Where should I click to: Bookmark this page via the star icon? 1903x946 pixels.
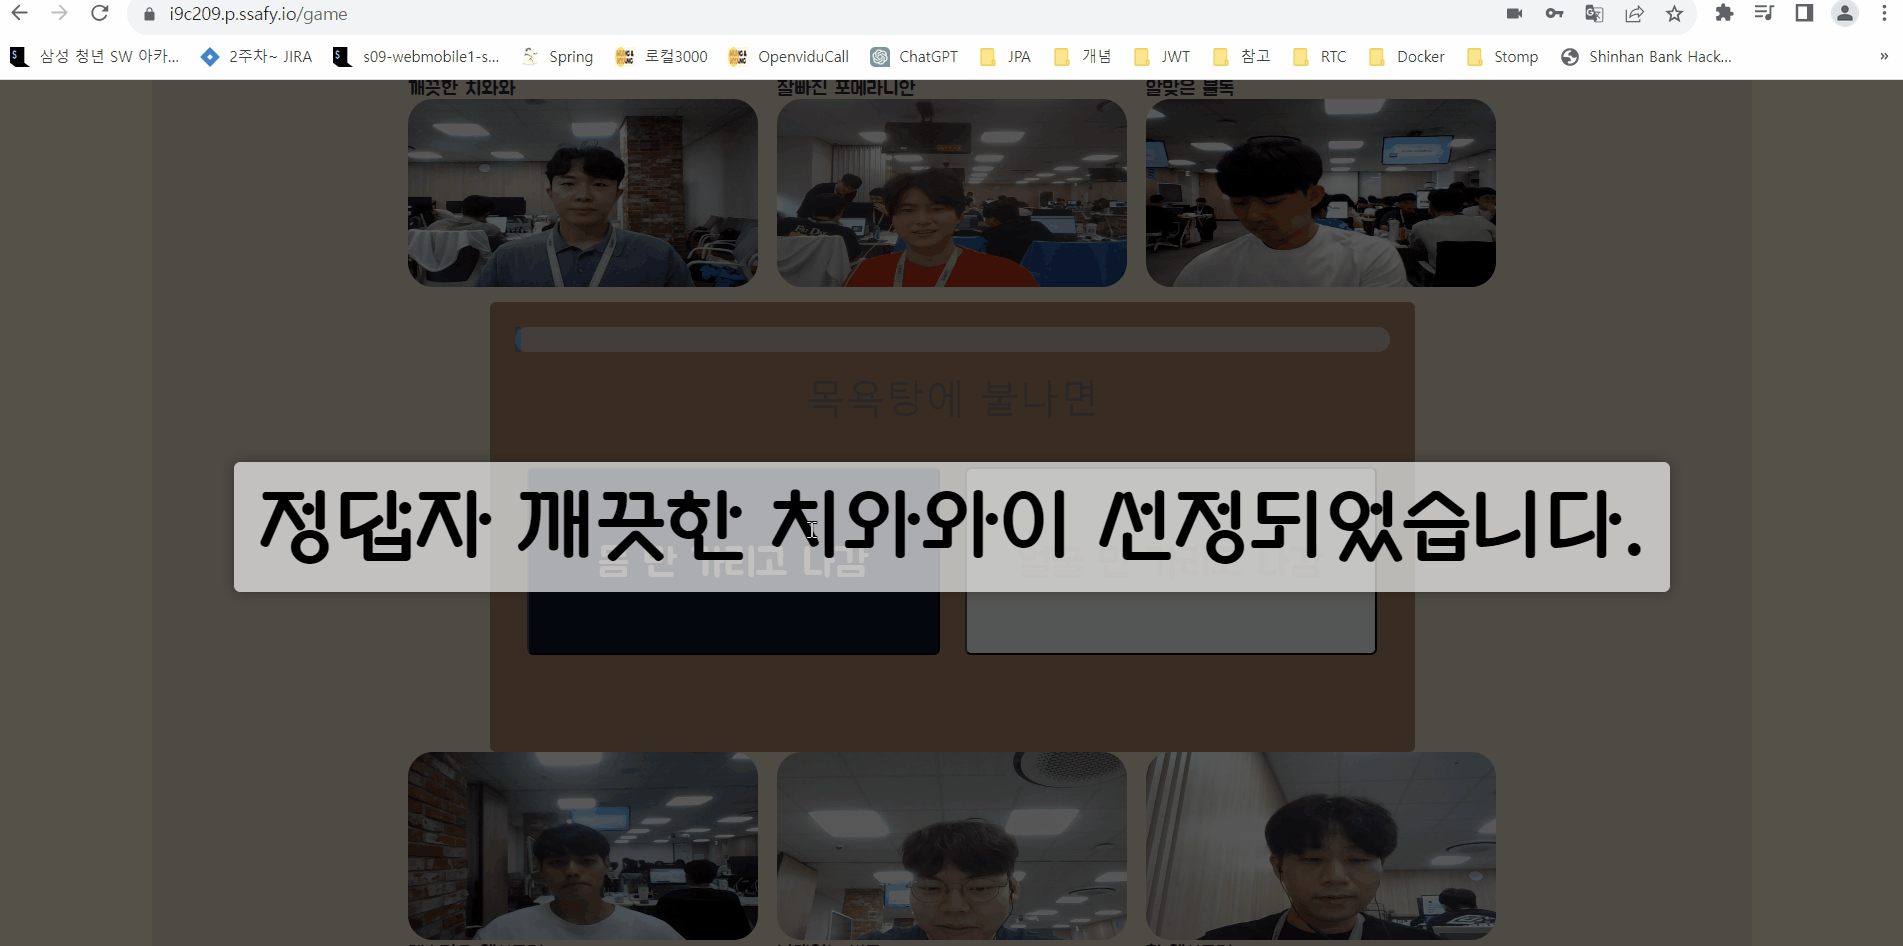click(x=1673, y=14)
